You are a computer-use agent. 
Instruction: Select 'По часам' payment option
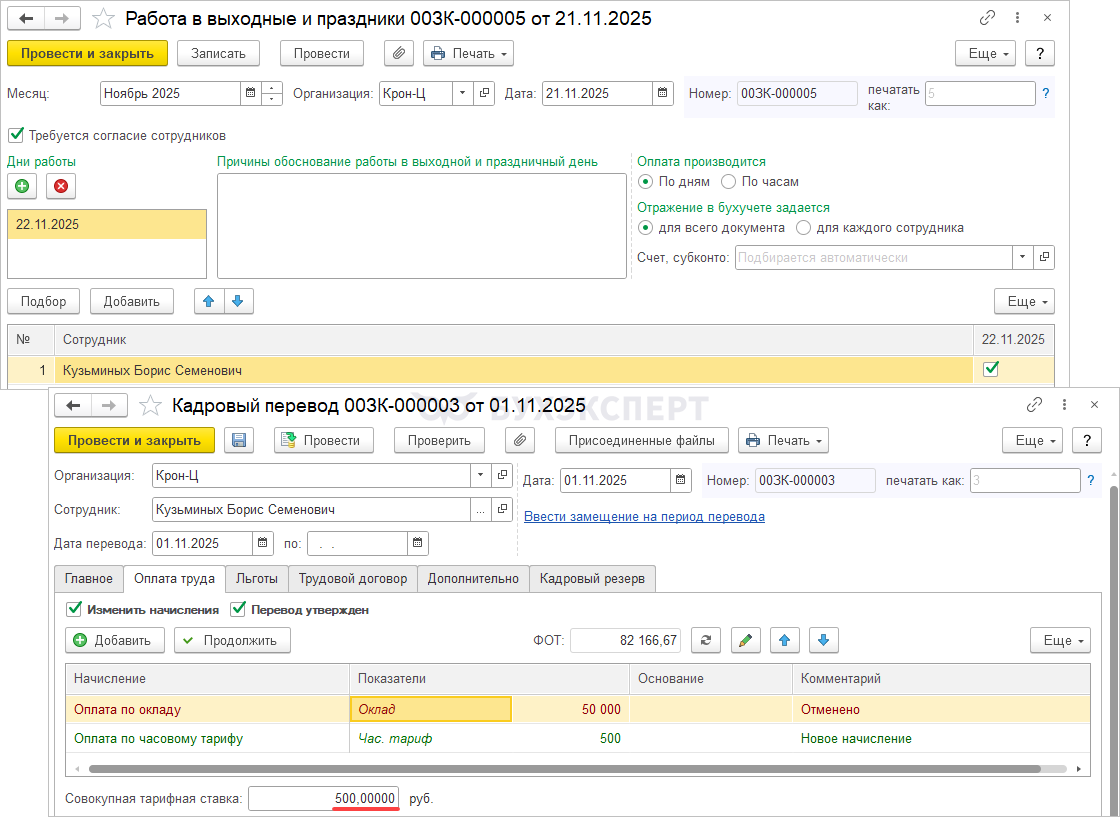[728, 182]
